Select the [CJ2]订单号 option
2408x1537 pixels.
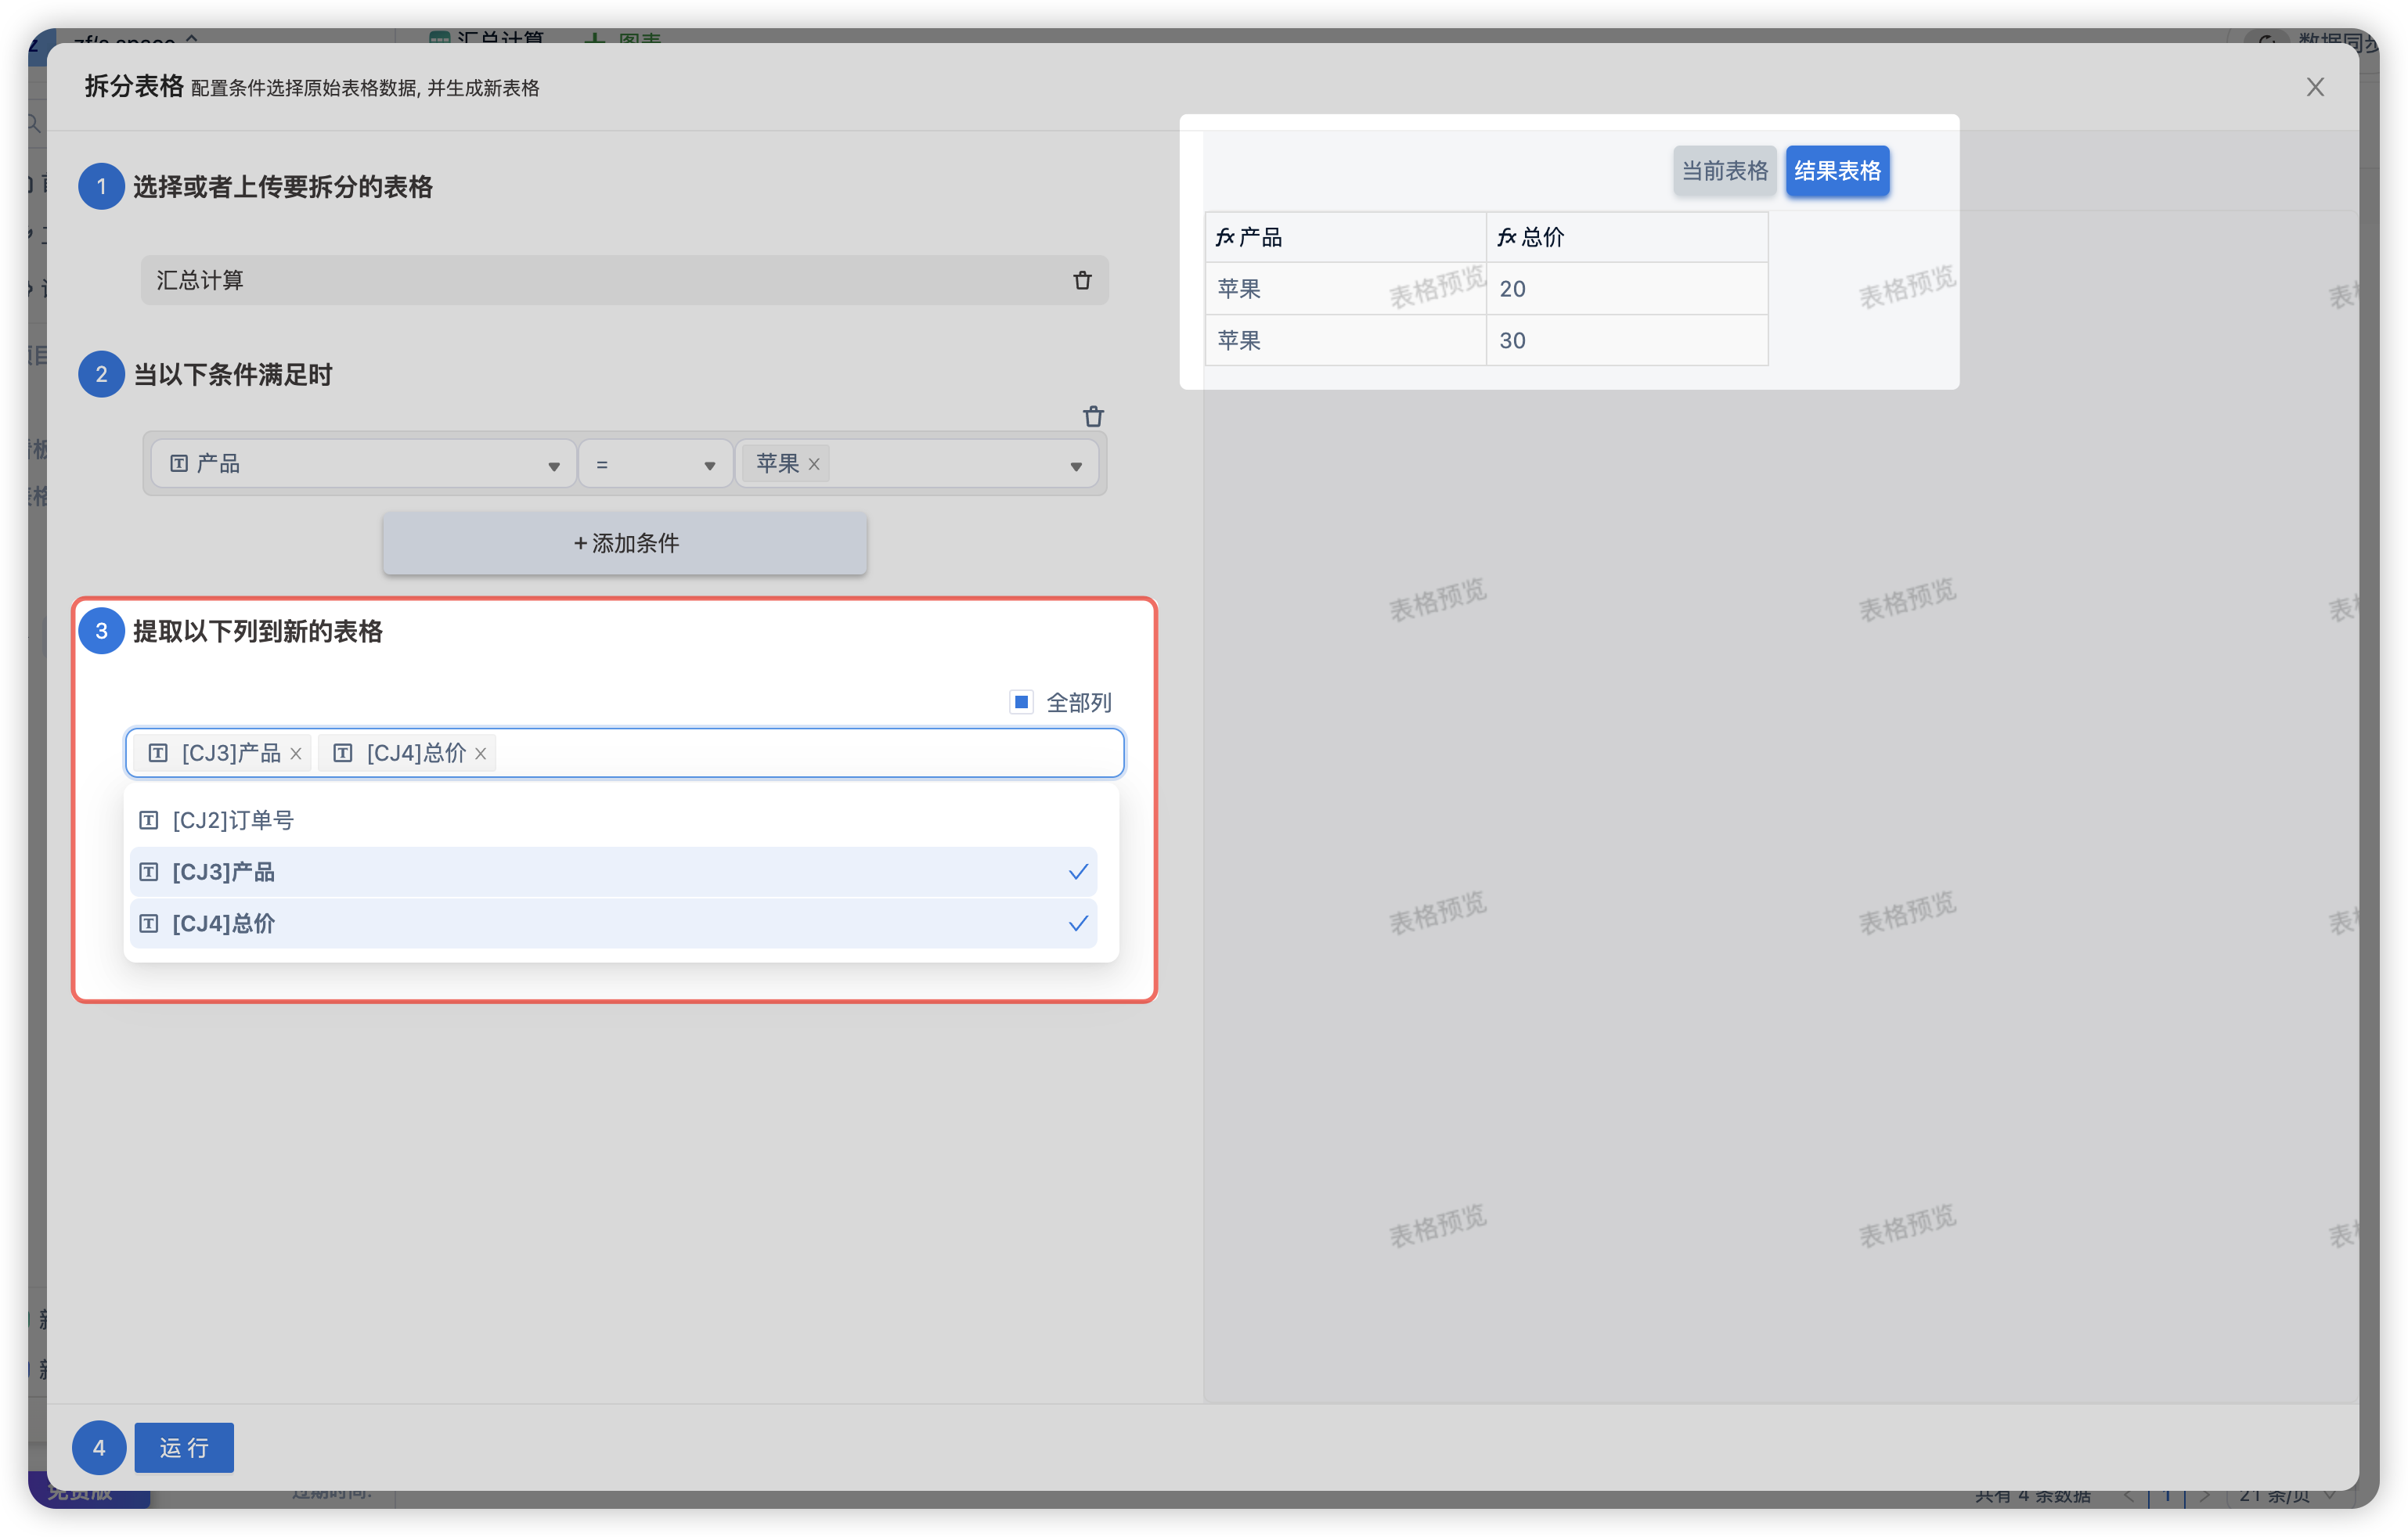point(613,820)
